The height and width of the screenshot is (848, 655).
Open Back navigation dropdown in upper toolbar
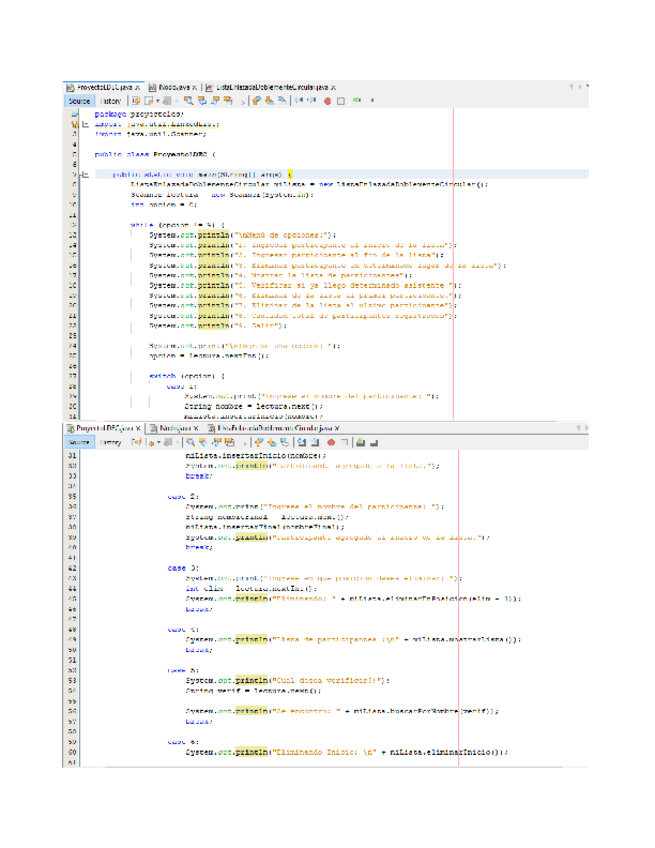pos(156,101)
